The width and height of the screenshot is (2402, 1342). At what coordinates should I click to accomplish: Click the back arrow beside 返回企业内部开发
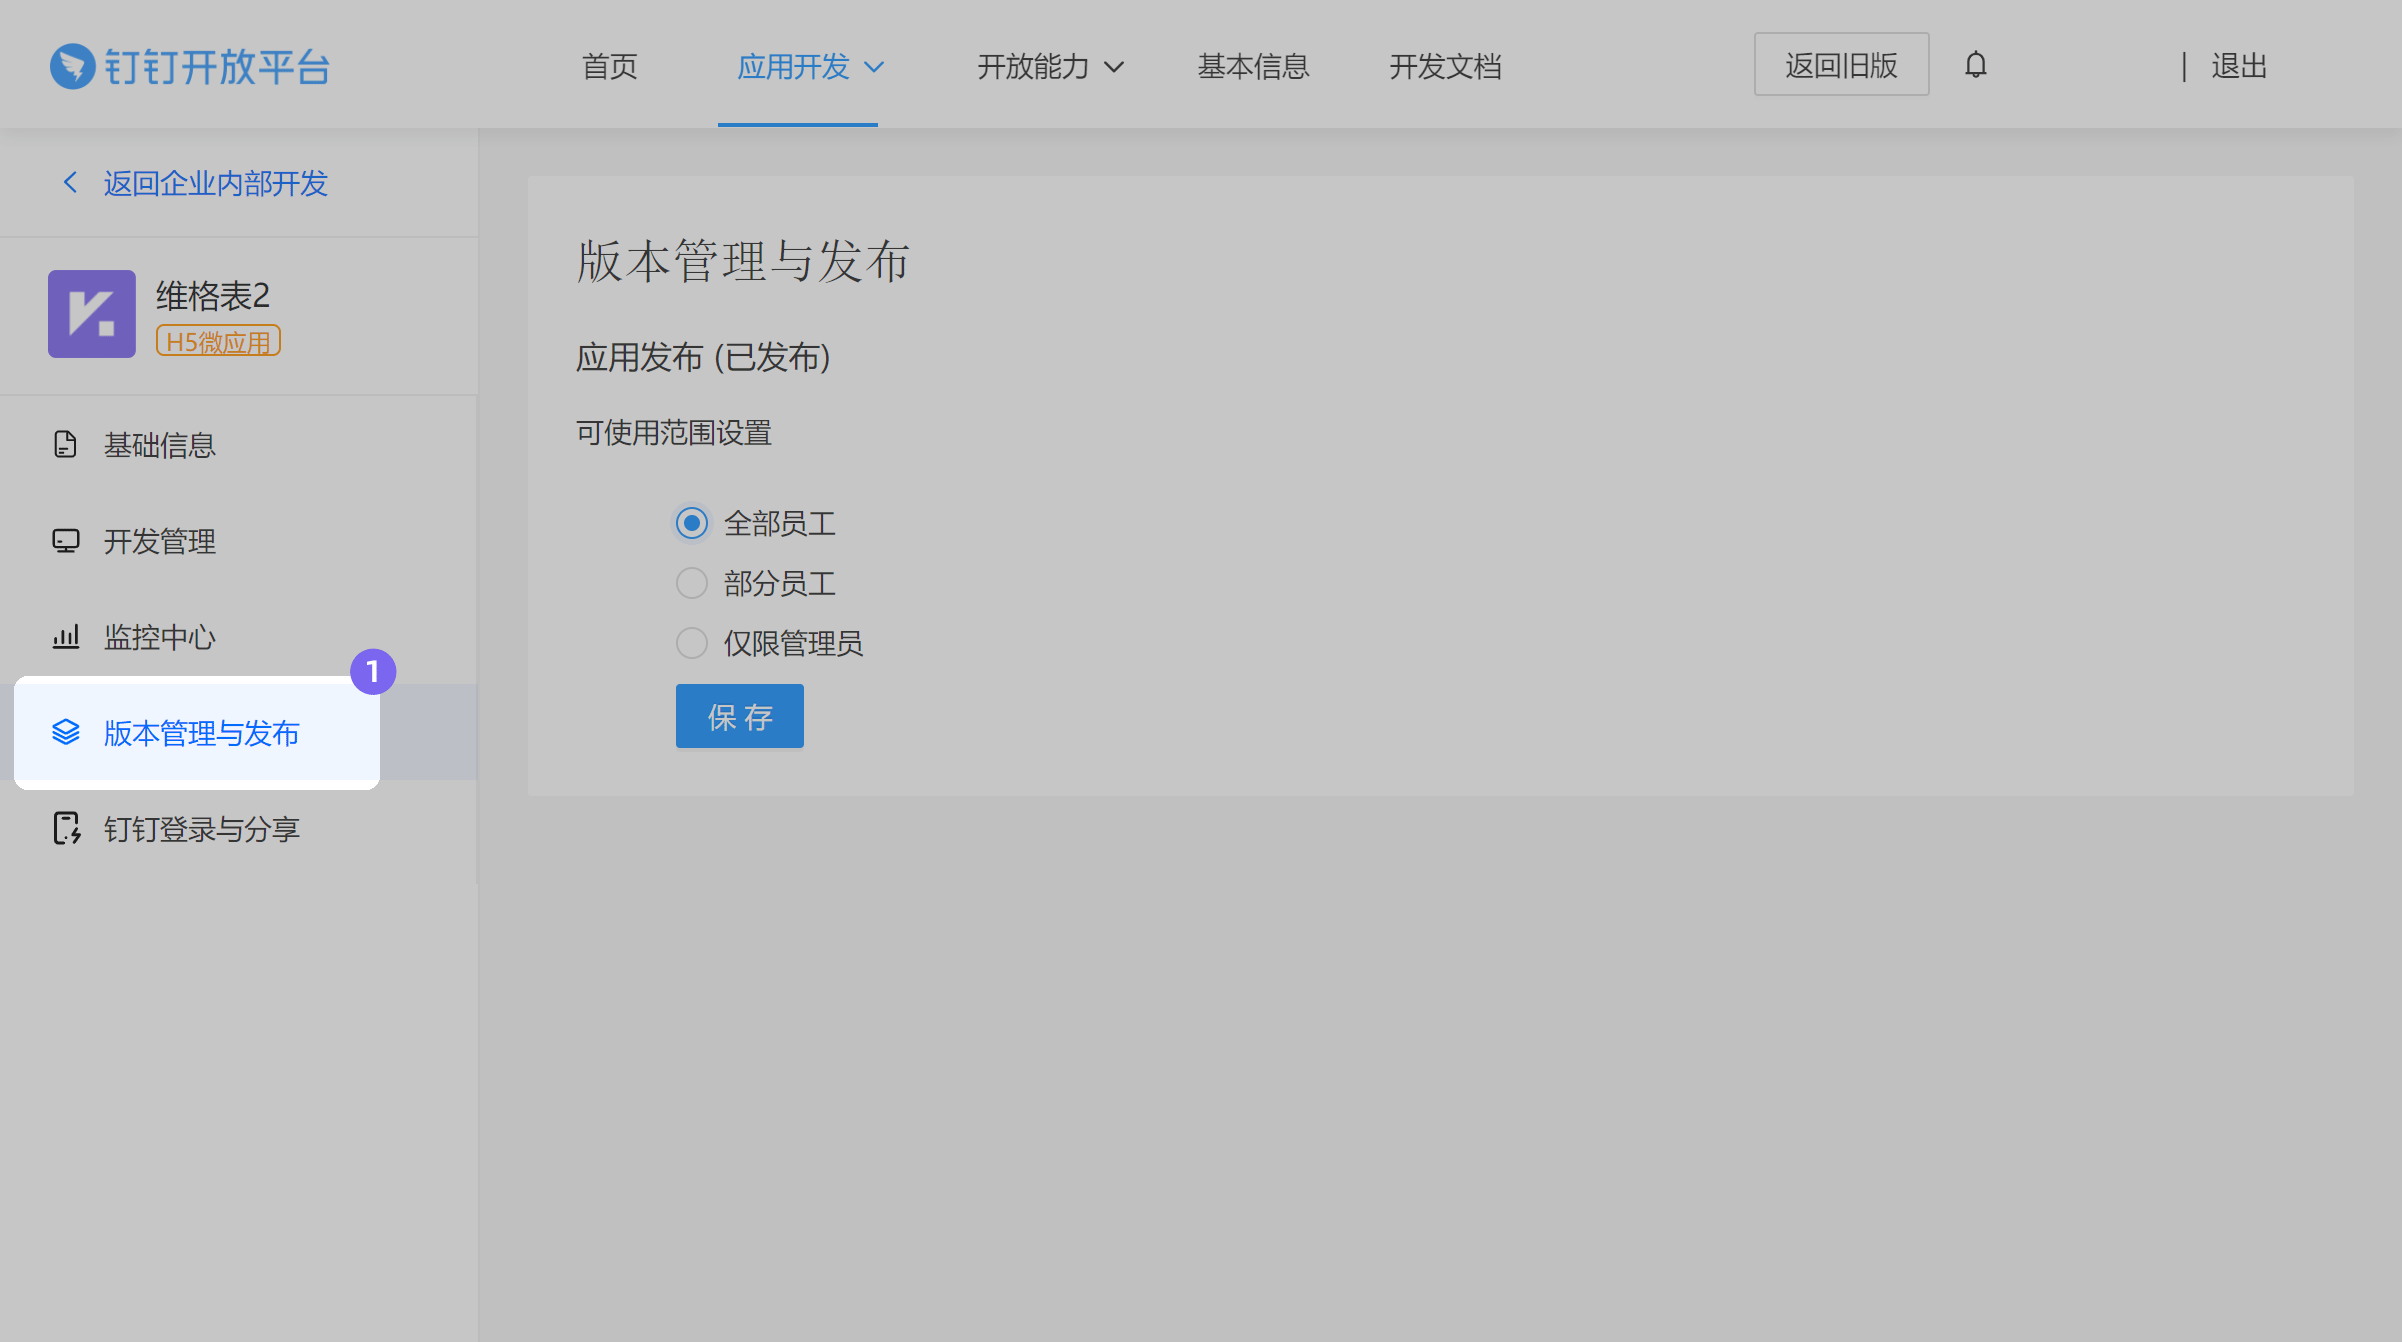[x=70, y=182]
